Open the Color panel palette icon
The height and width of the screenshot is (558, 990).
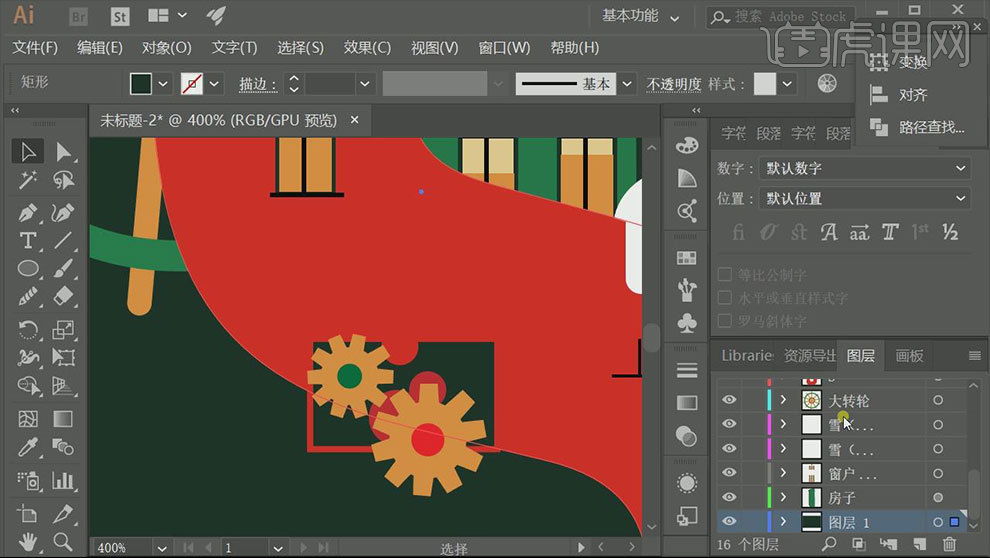tap(687, 146)
